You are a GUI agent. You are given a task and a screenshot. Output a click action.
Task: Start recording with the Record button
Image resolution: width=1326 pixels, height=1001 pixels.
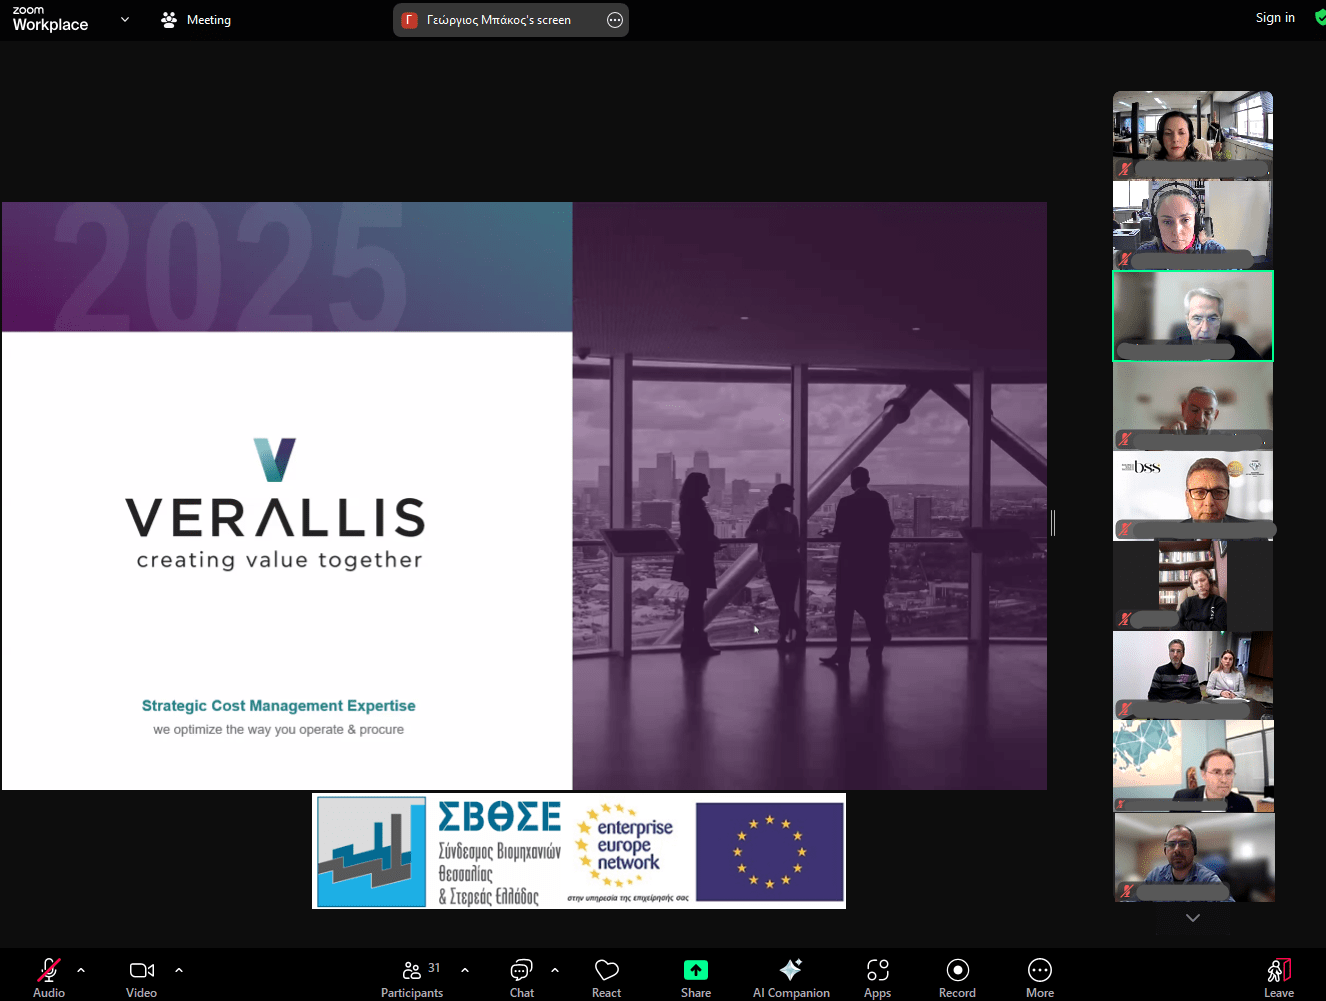pyautogui.click(x=957, y=977)
